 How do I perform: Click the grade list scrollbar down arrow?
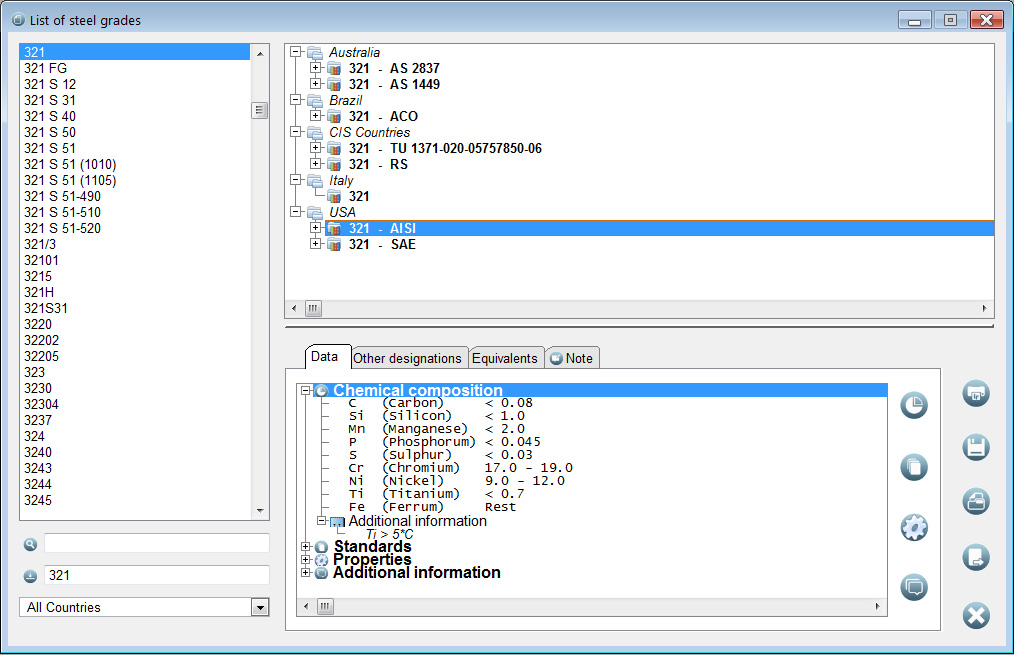coord(260,511)
